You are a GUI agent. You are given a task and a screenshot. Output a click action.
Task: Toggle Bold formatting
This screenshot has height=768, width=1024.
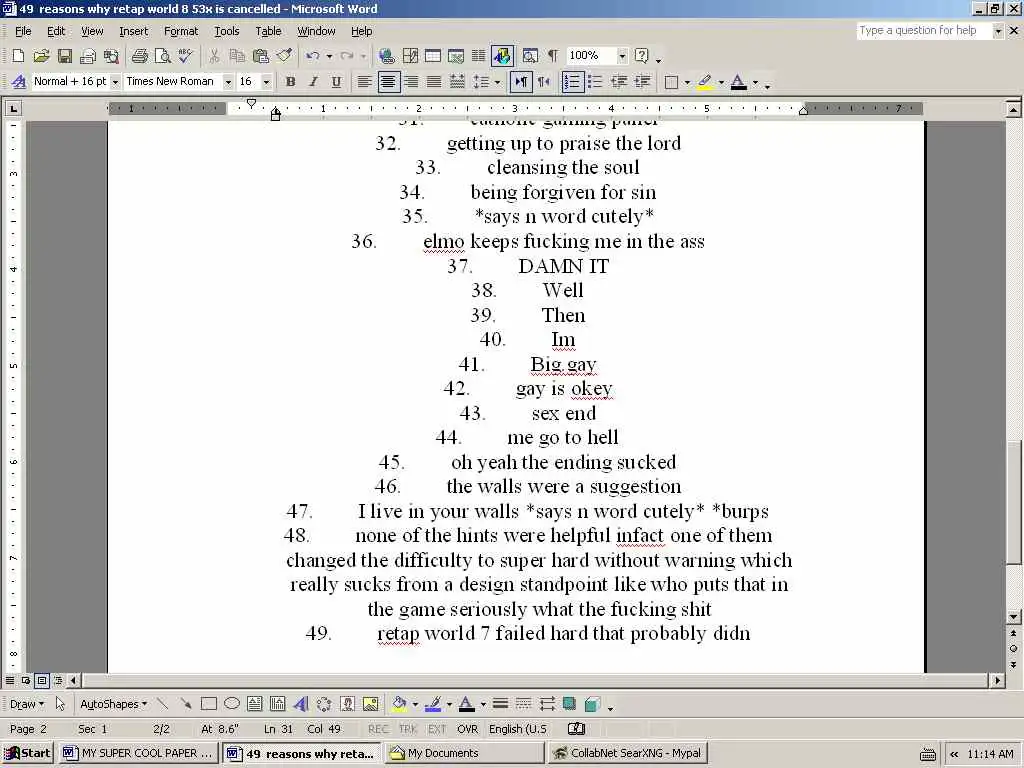pyautogui.click(x=291, y=82)
